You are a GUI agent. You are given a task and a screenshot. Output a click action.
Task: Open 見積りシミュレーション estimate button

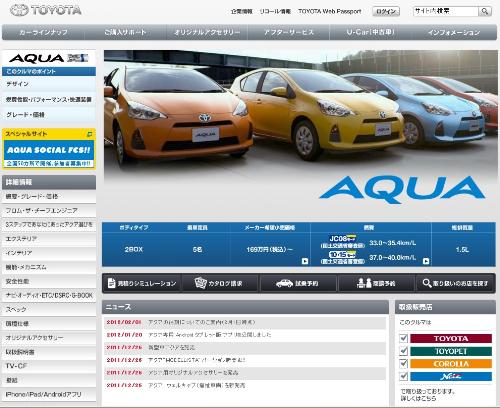point(142,283)
